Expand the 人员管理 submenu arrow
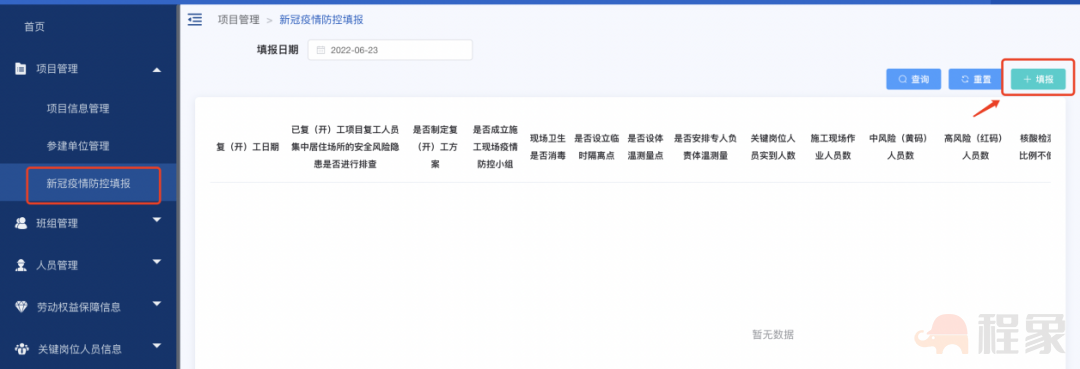1080x369 pixels. click(x=156, y=262)
